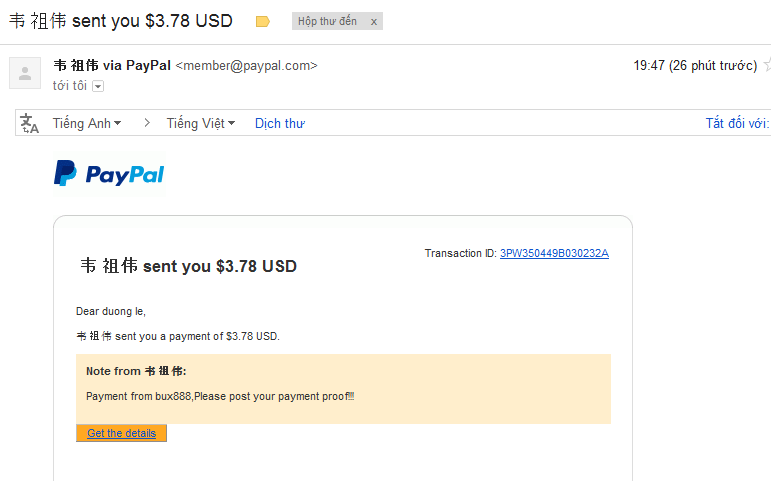Open the Tiếng Việt target language dropdown
The height and width of the screenshot is (481, 771).
[200, 123]
